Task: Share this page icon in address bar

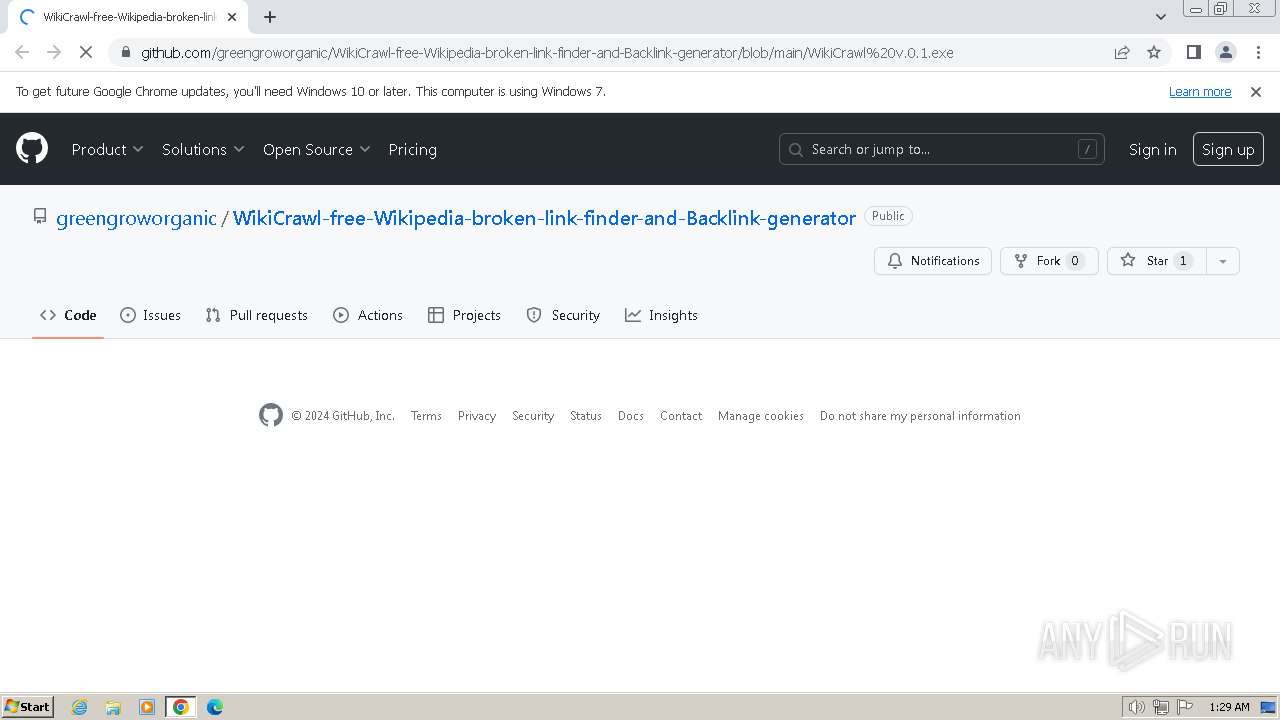Action: (x=1122, y=52)
